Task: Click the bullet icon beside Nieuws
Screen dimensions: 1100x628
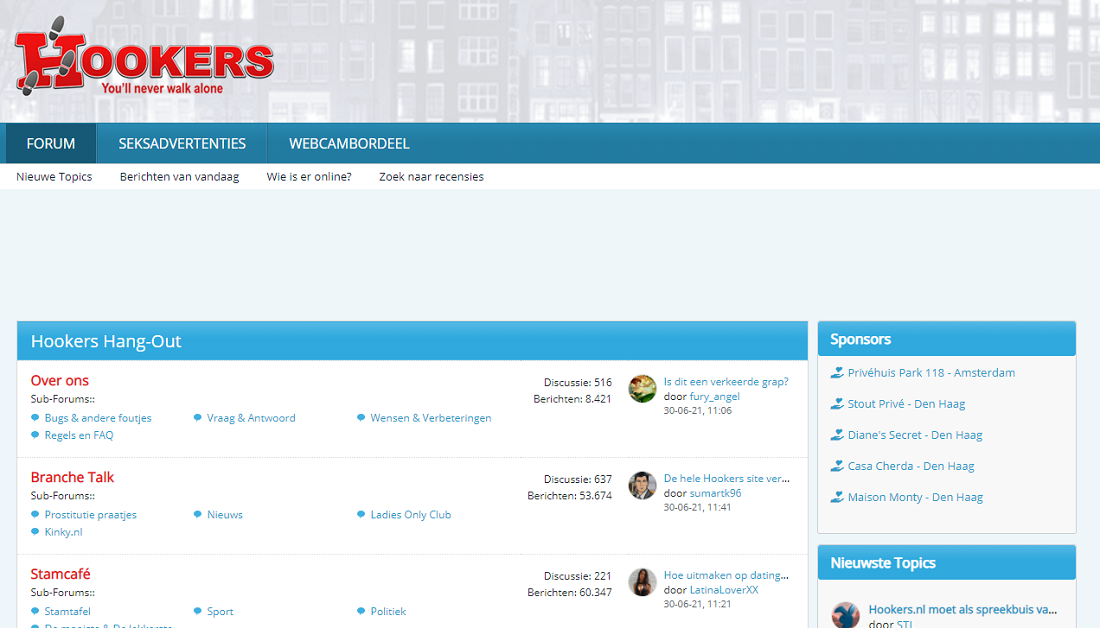Action: (x=198, y=514)
